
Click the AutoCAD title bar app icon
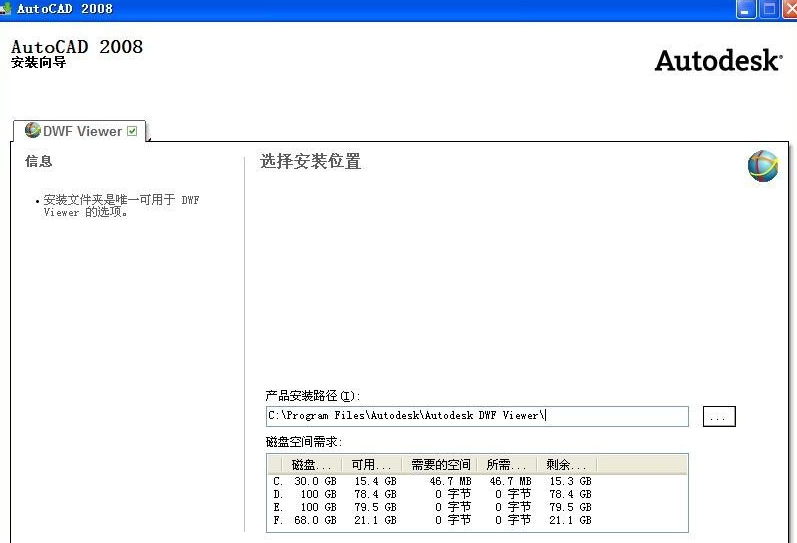pos(6,9)
